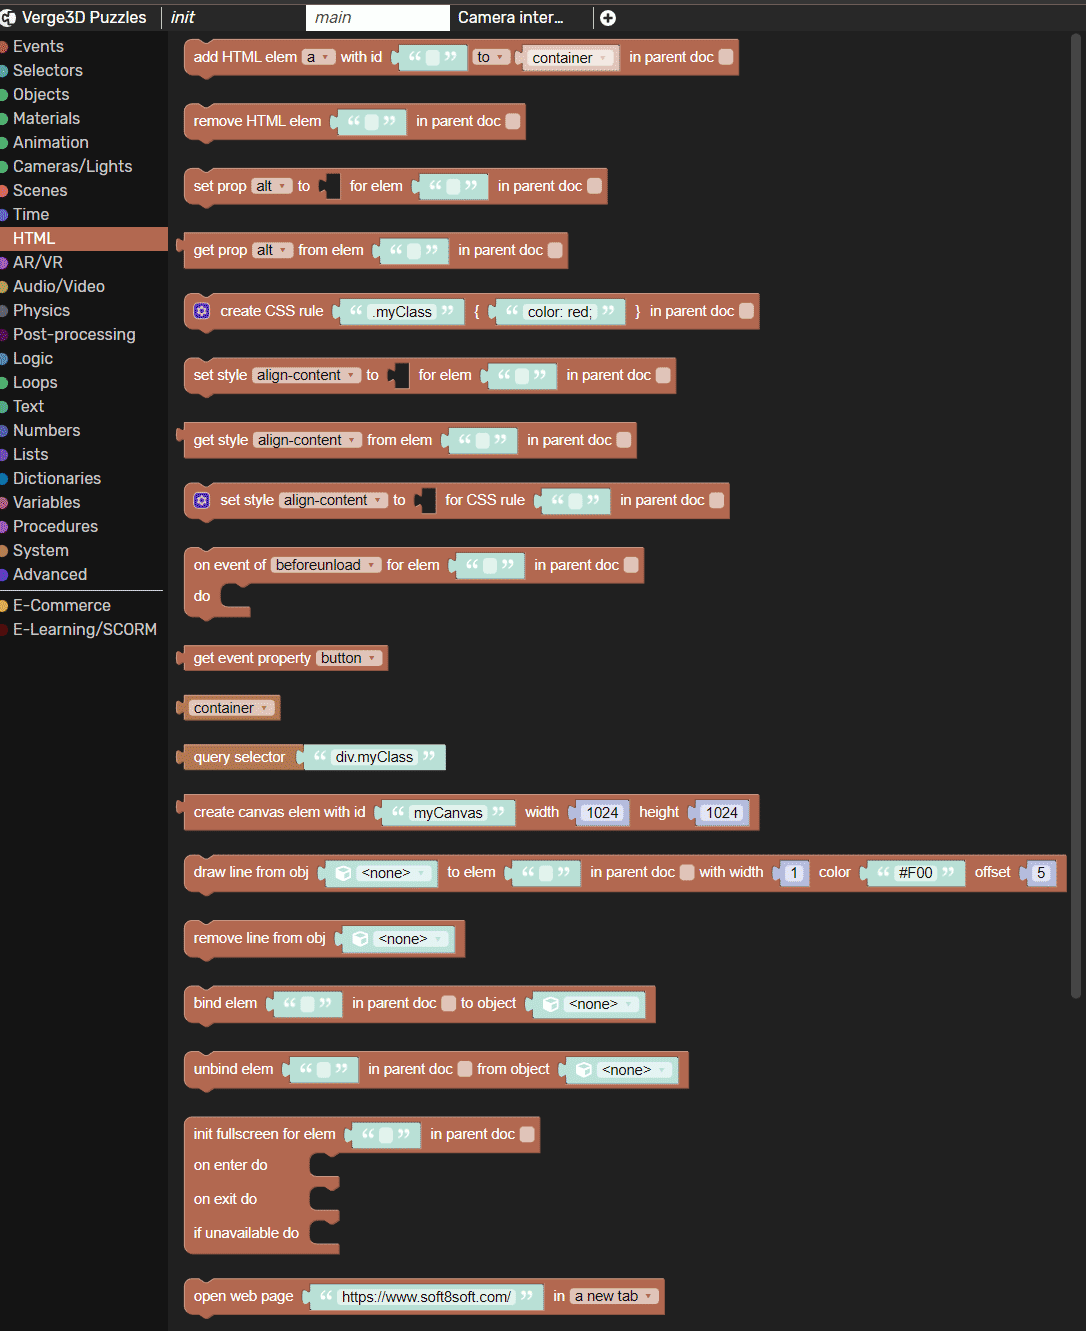The image size is (1086, 1331).
Task: Toggle in parent doc on the bind elem block
Action: (x=449, y=1003)
